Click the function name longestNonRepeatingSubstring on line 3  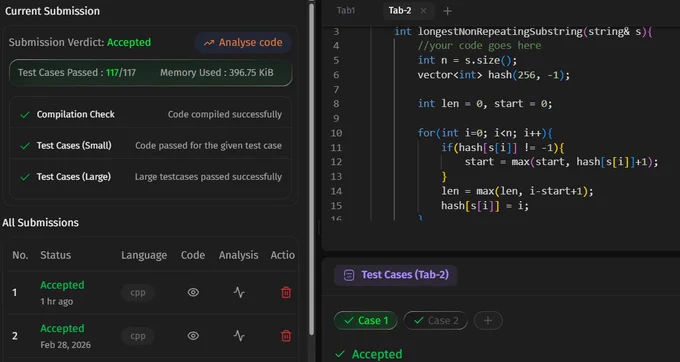click(x=500, y=32)
